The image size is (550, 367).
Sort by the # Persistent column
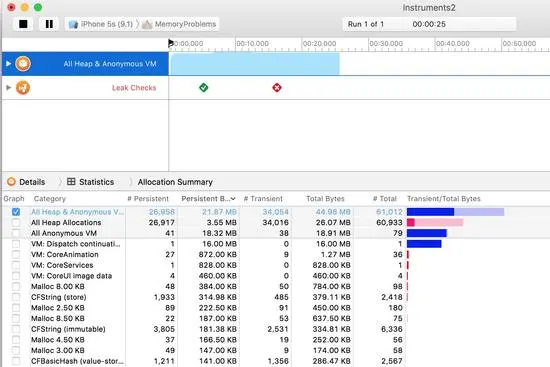point(148,199)
